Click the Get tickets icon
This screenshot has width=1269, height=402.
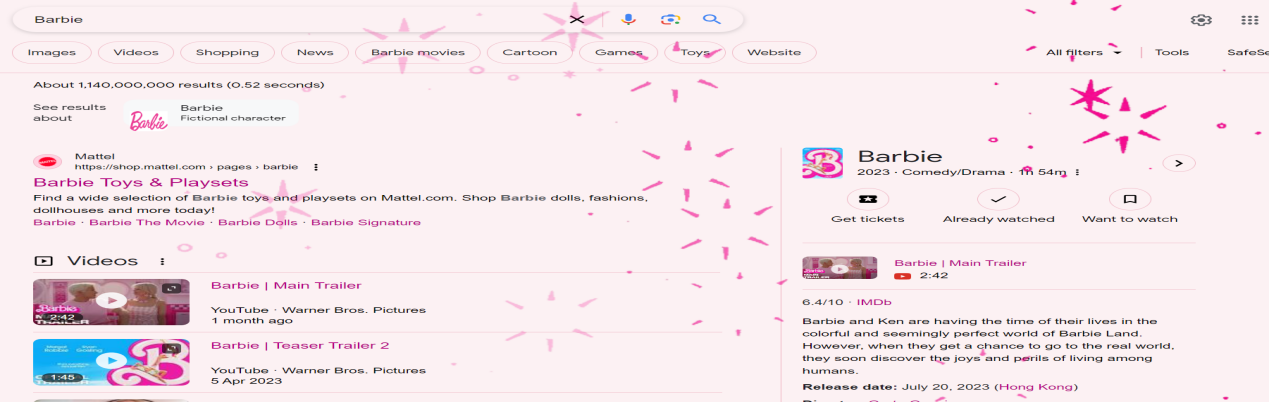[x=867, y=199]
